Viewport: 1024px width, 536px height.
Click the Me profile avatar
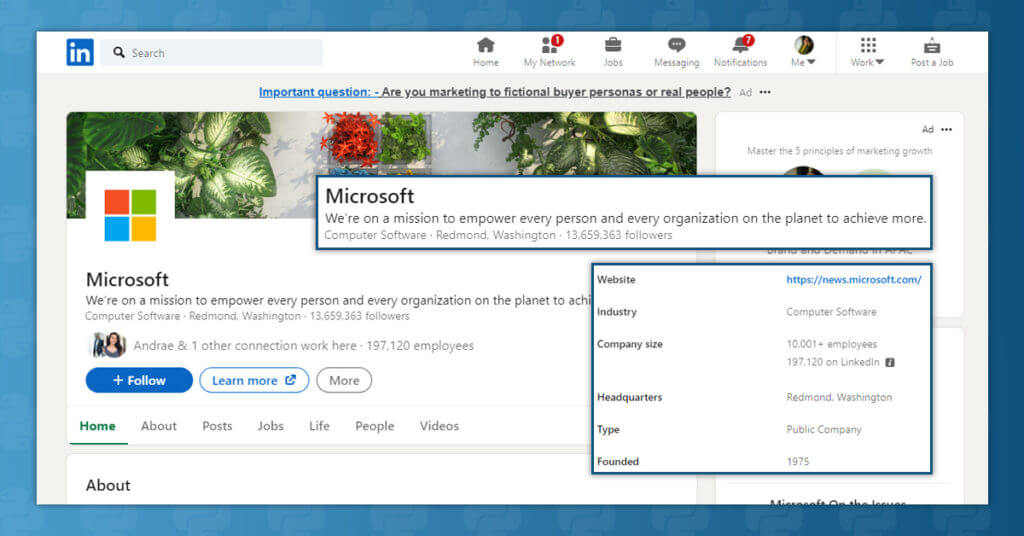tap(804, 45)
